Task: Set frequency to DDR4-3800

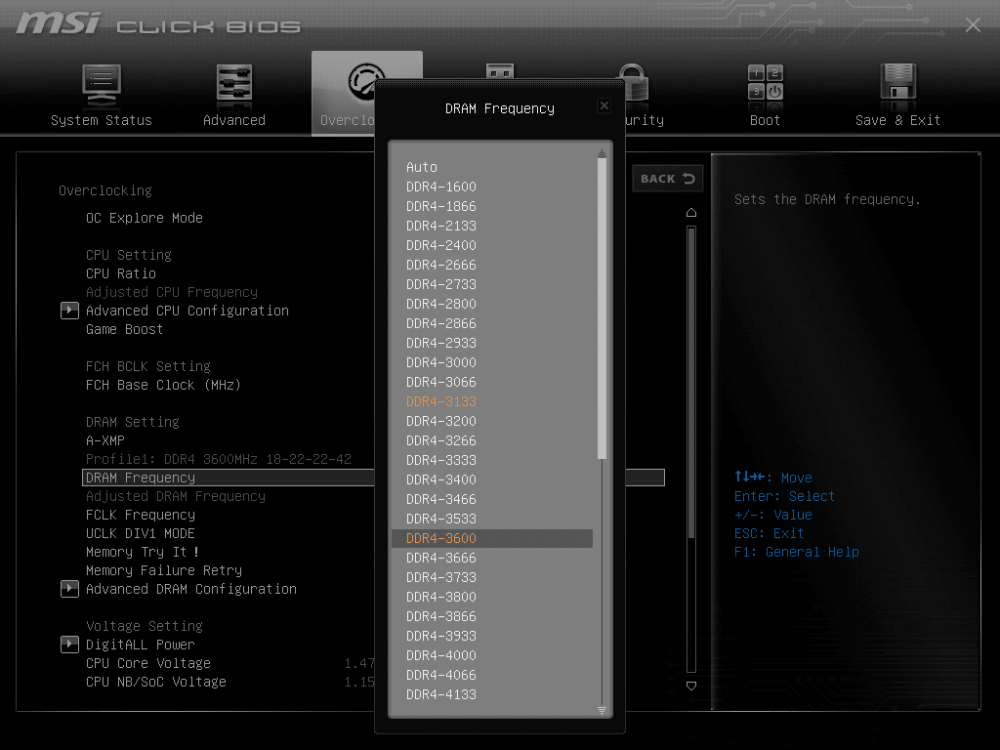Action: click(x=441, y=597)
